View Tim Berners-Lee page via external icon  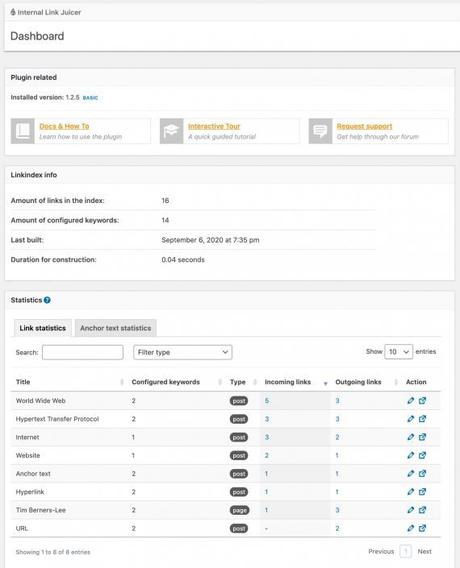[x=422, y=510]
